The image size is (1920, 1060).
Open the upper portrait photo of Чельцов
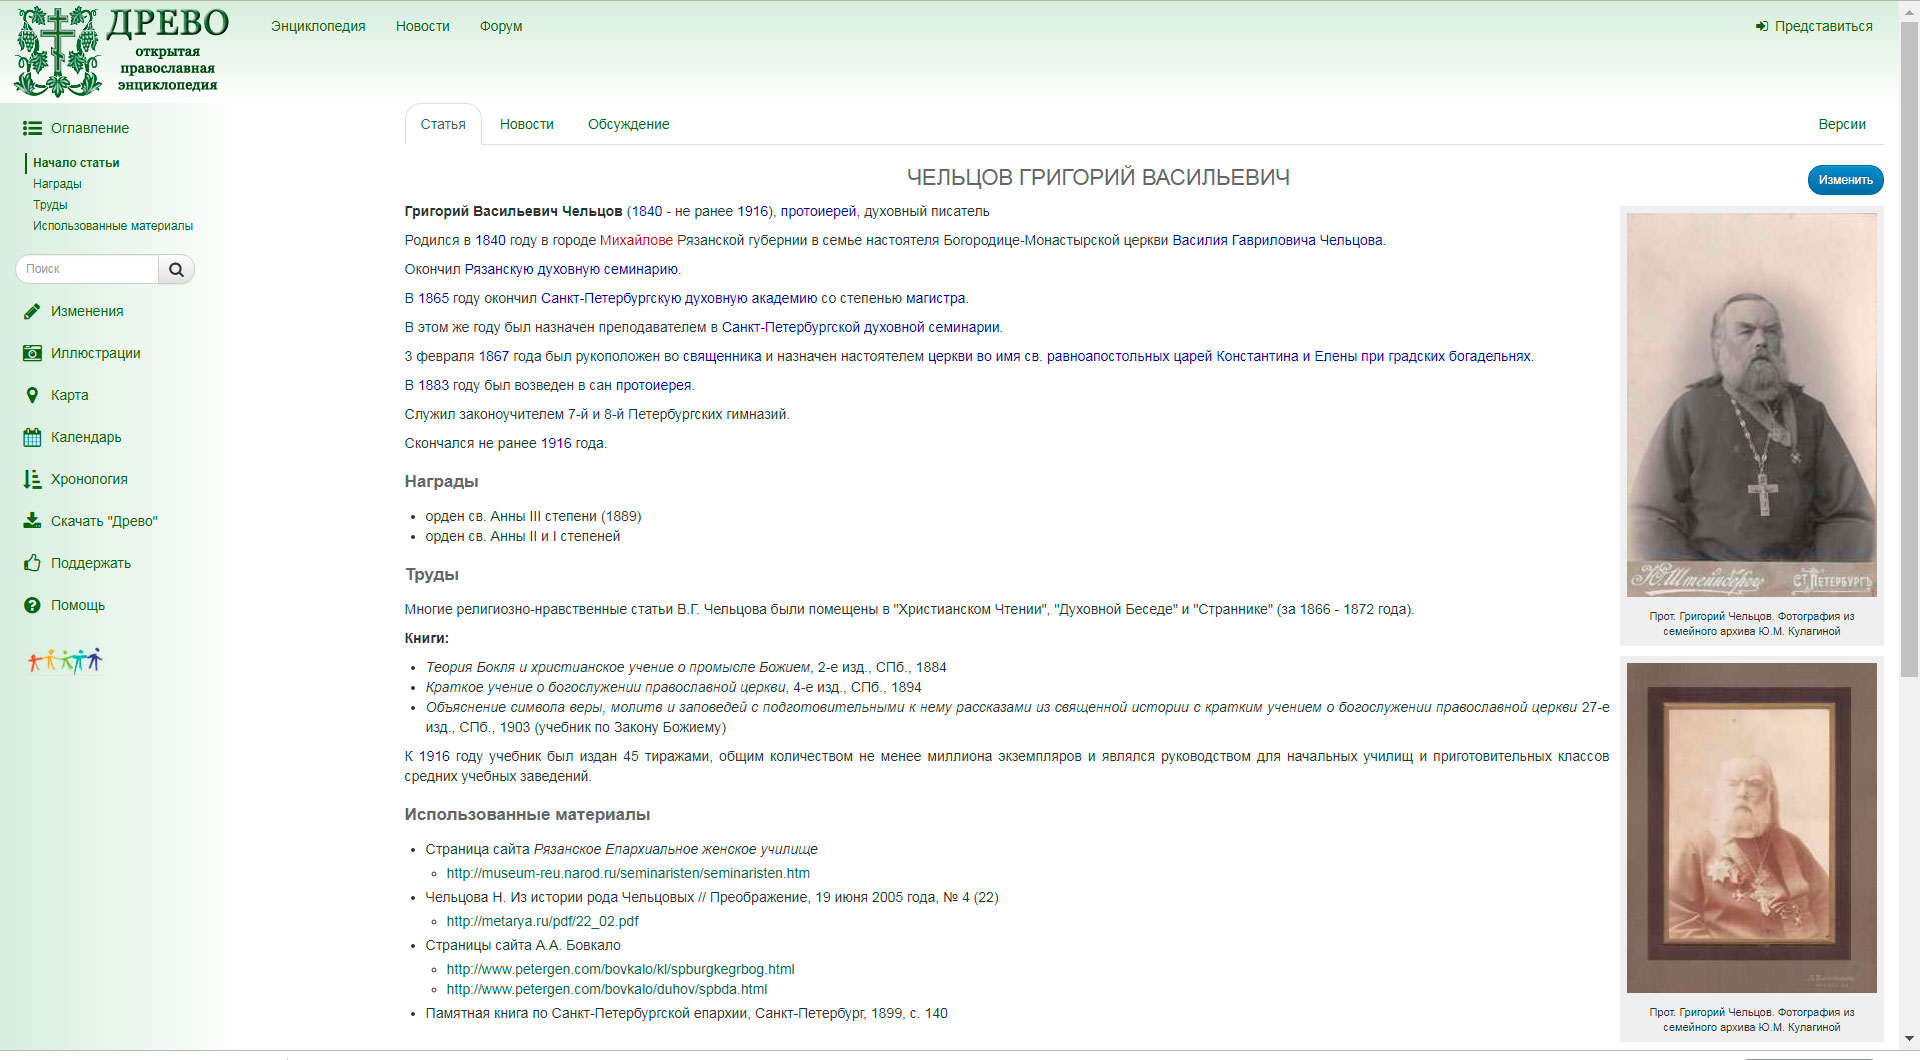tap(1751, 404)
